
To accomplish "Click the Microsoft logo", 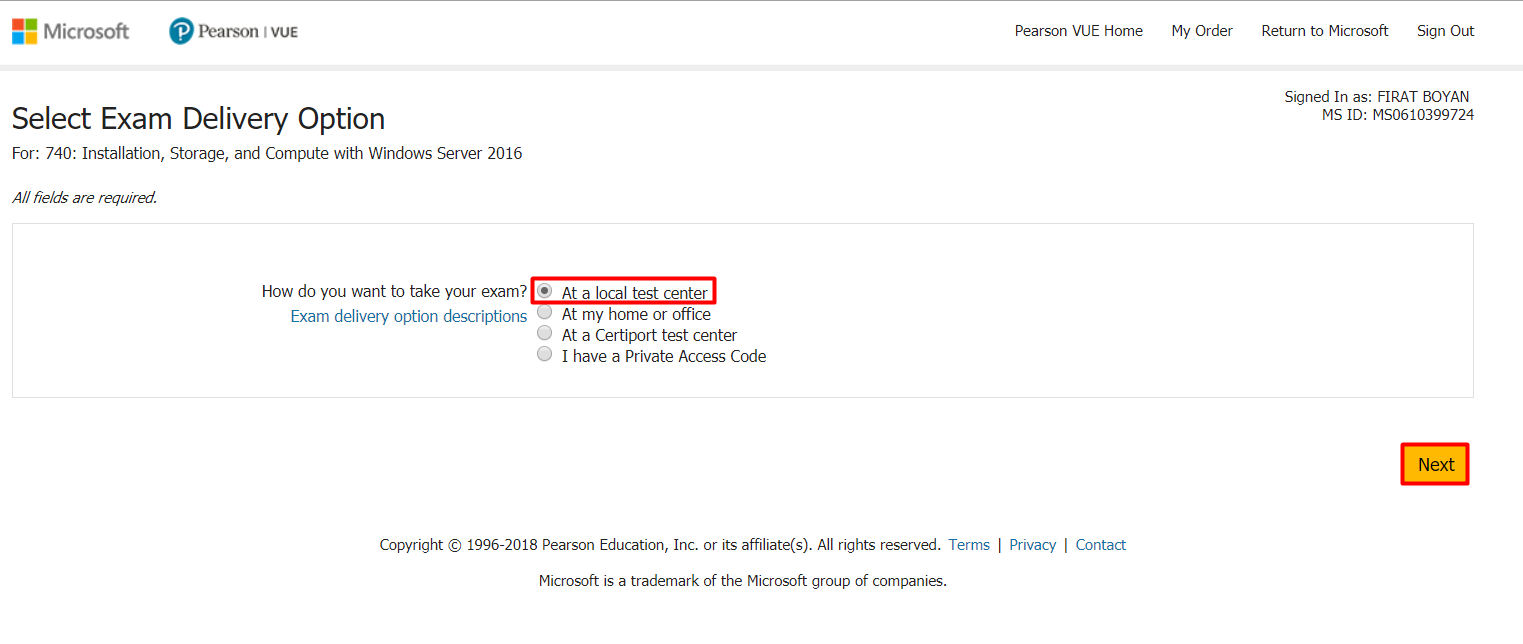I will pyautogui.click(x=70, y=31).
